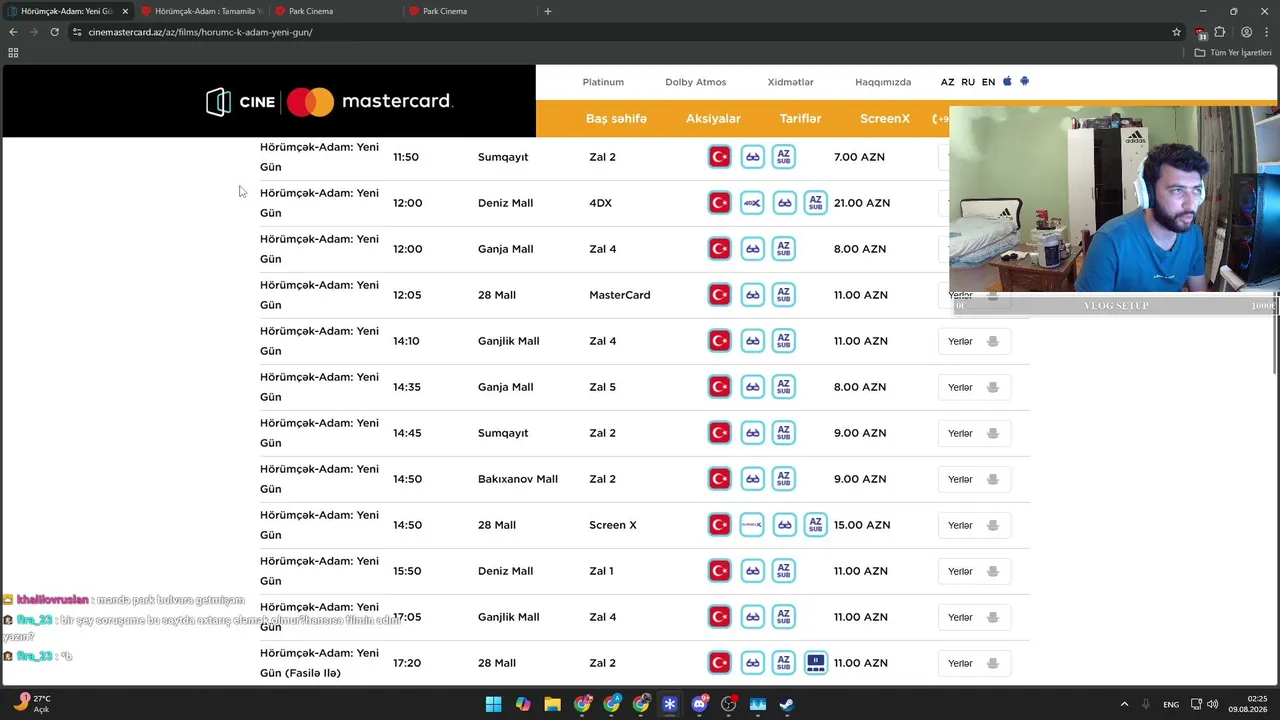The image size is (1280, 720).
Task: Open a new browser tab
Action: coord(547,11)
